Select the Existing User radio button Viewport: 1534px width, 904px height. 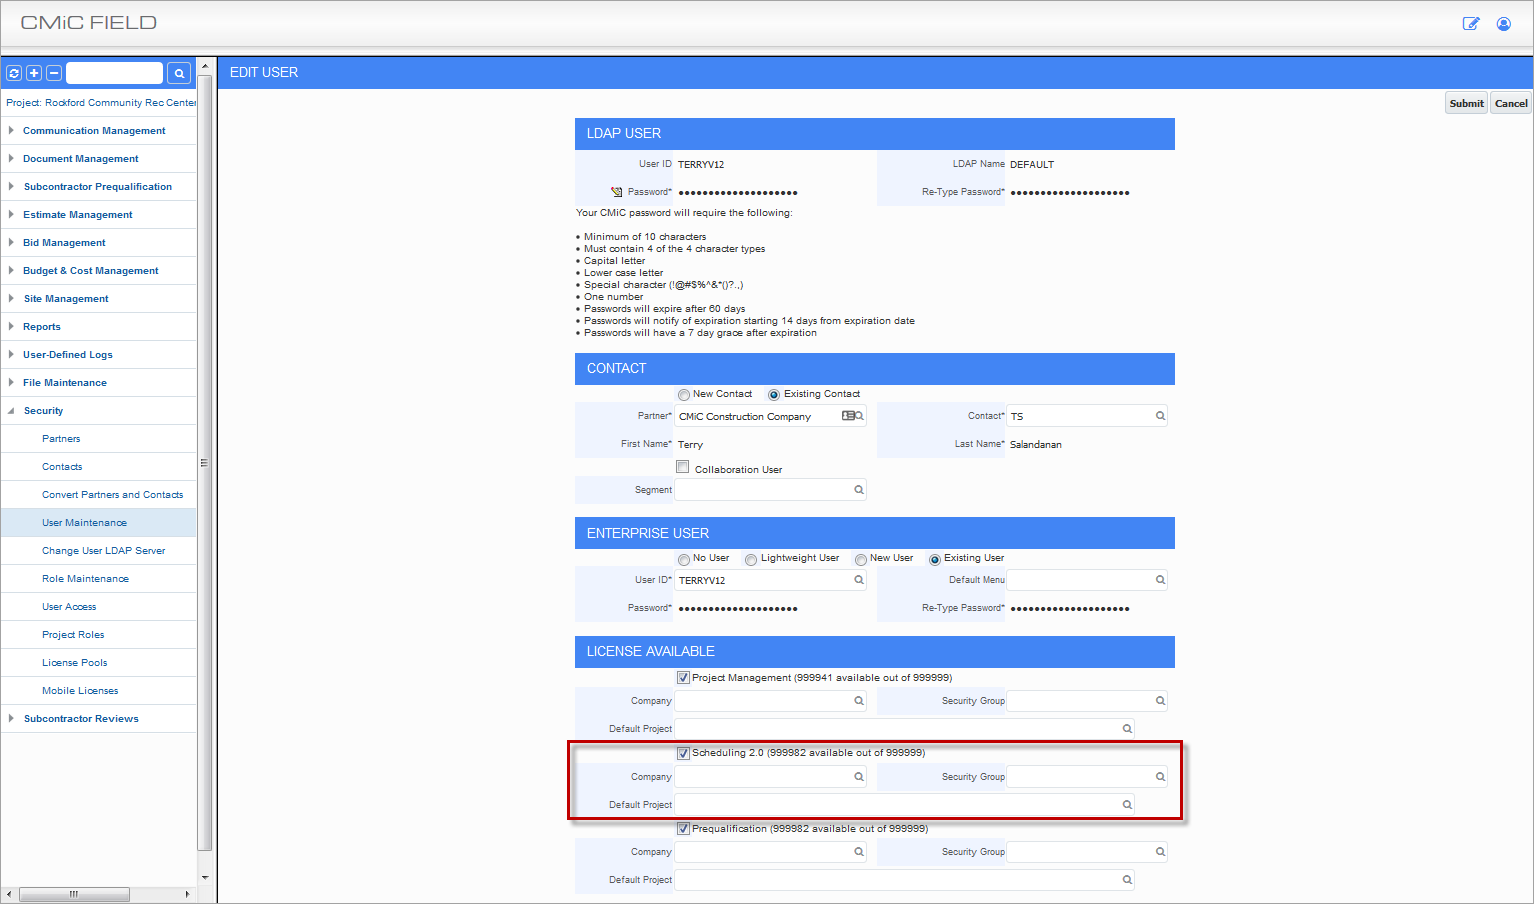pyautogui.click(x=935, y=560)
